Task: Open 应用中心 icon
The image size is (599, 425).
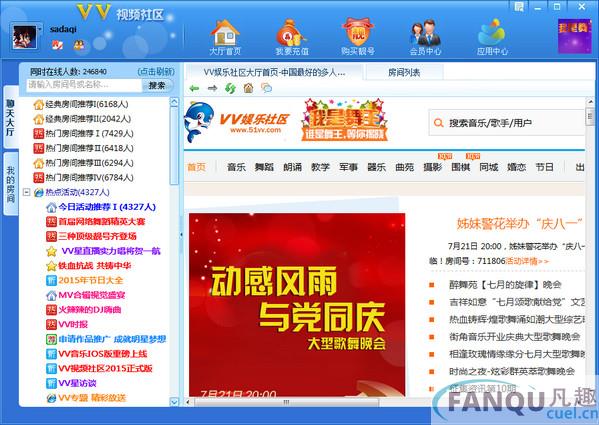Action: tap(492, 33)
